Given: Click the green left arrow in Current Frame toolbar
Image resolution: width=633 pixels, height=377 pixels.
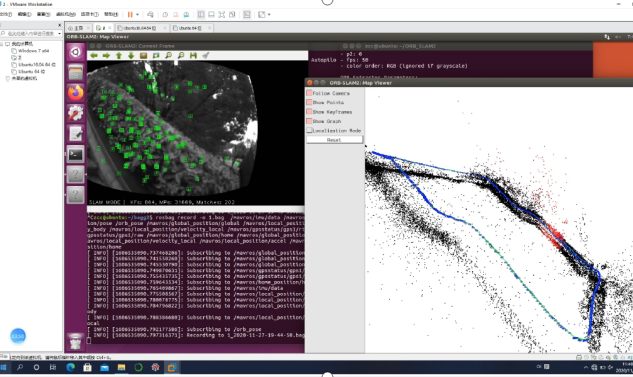Looking at the screenshot, I should [x=94, y=55].
